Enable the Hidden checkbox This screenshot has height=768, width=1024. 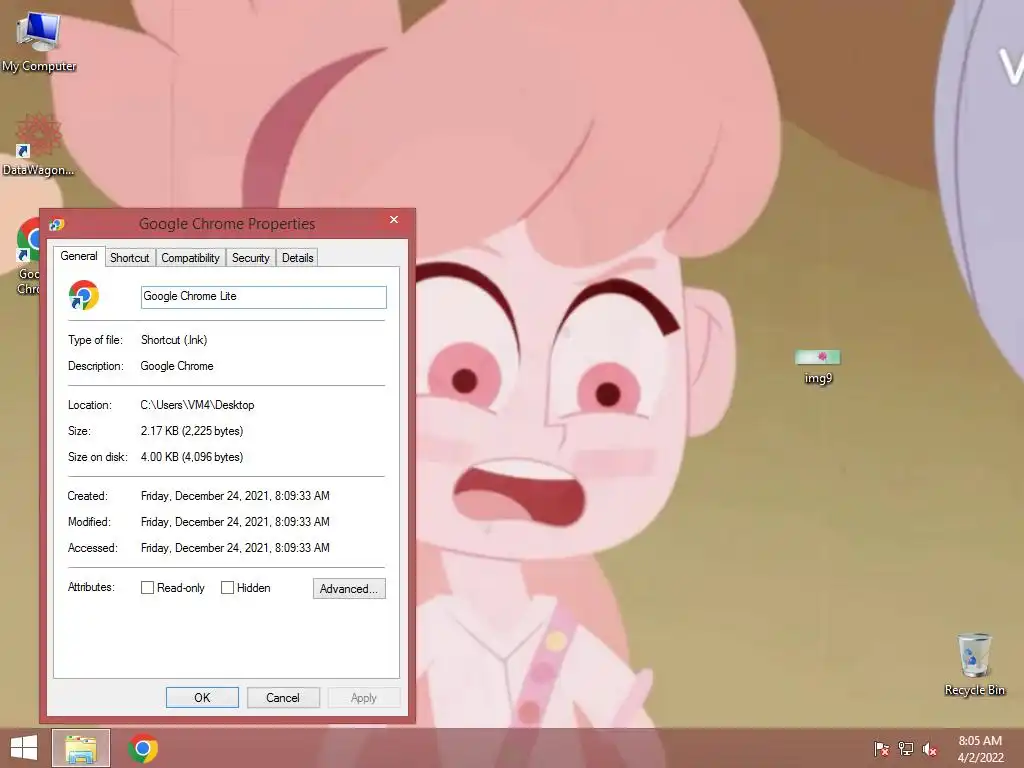pyautogui.click(x=227, y=588)
